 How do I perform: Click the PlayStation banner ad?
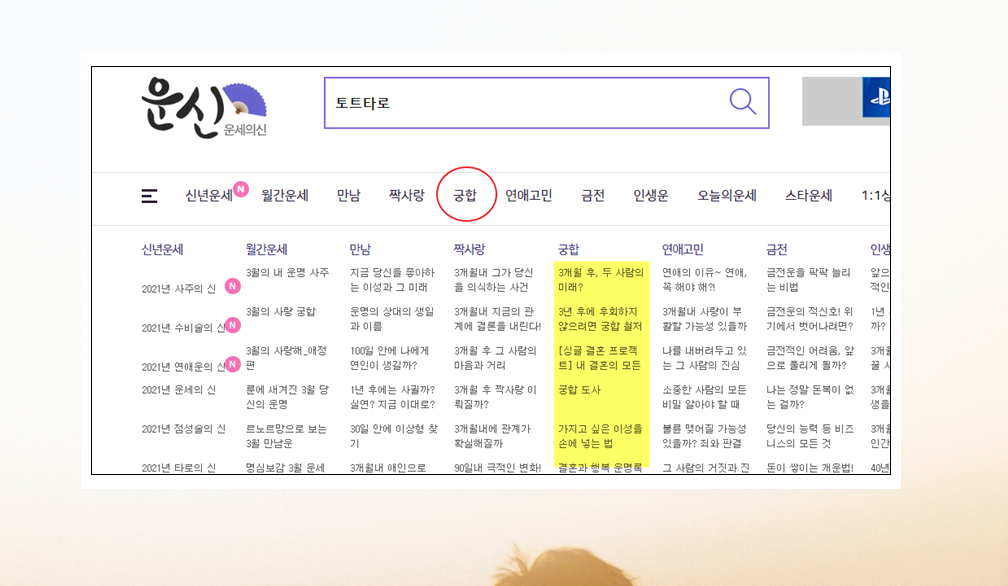coord(845,101)
